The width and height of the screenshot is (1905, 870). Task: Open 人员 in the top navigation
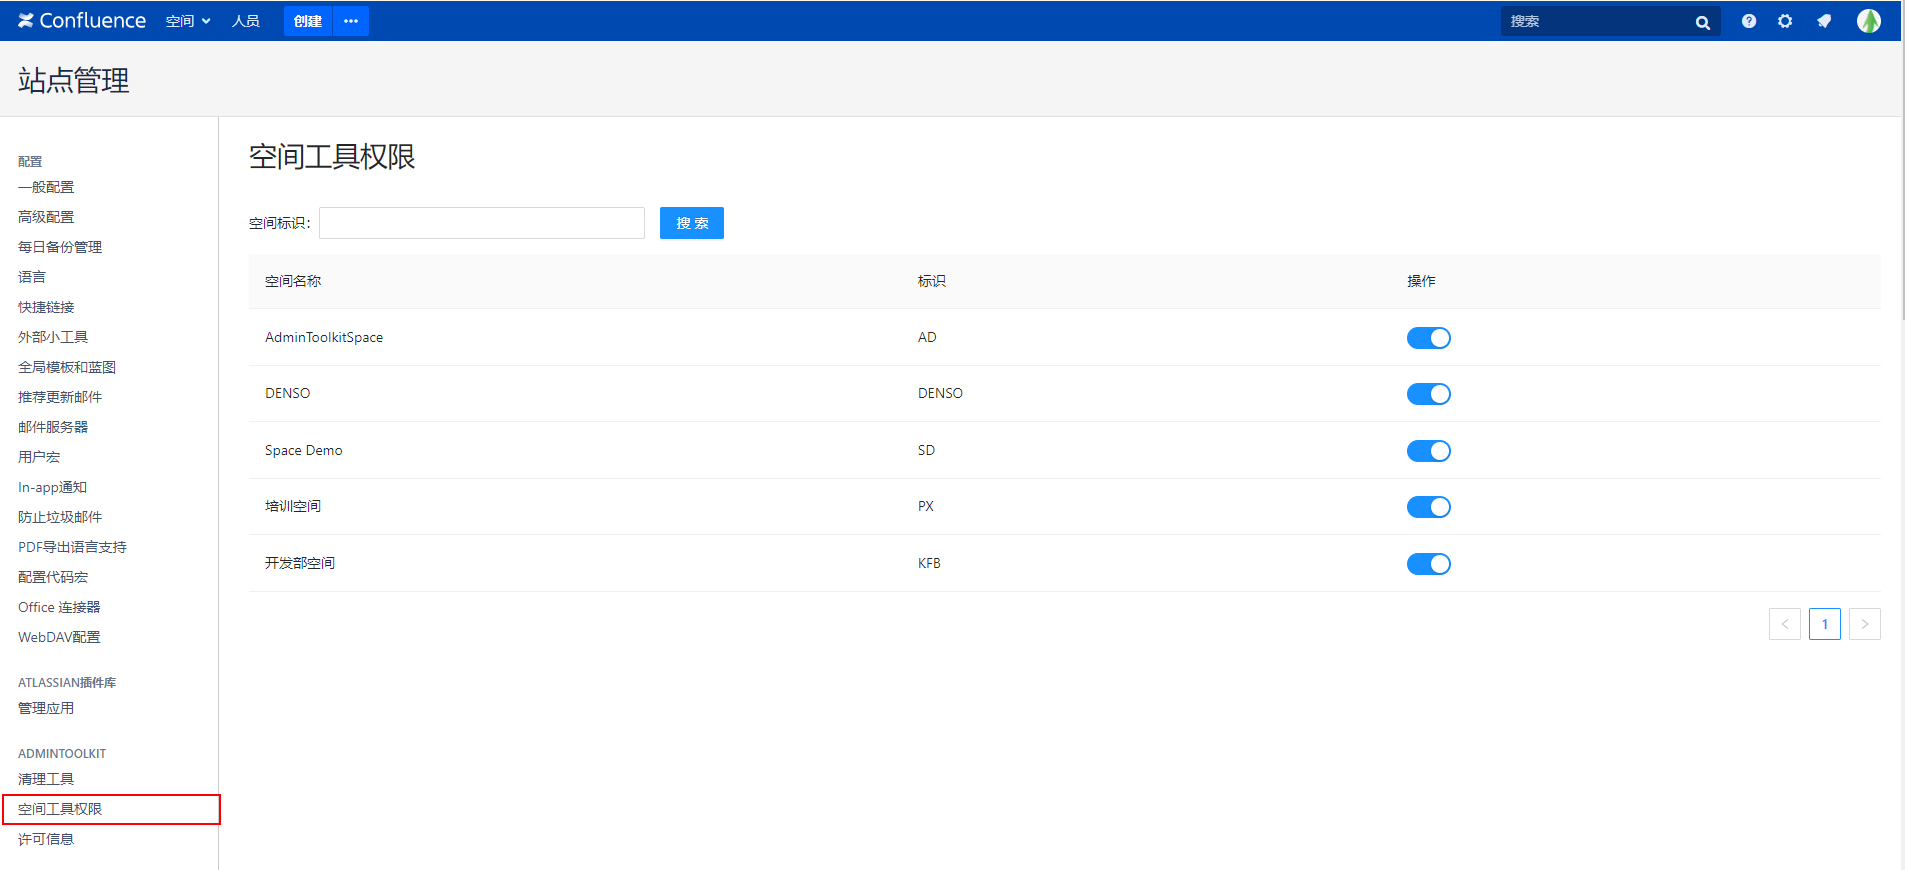[x=246, y=21]
